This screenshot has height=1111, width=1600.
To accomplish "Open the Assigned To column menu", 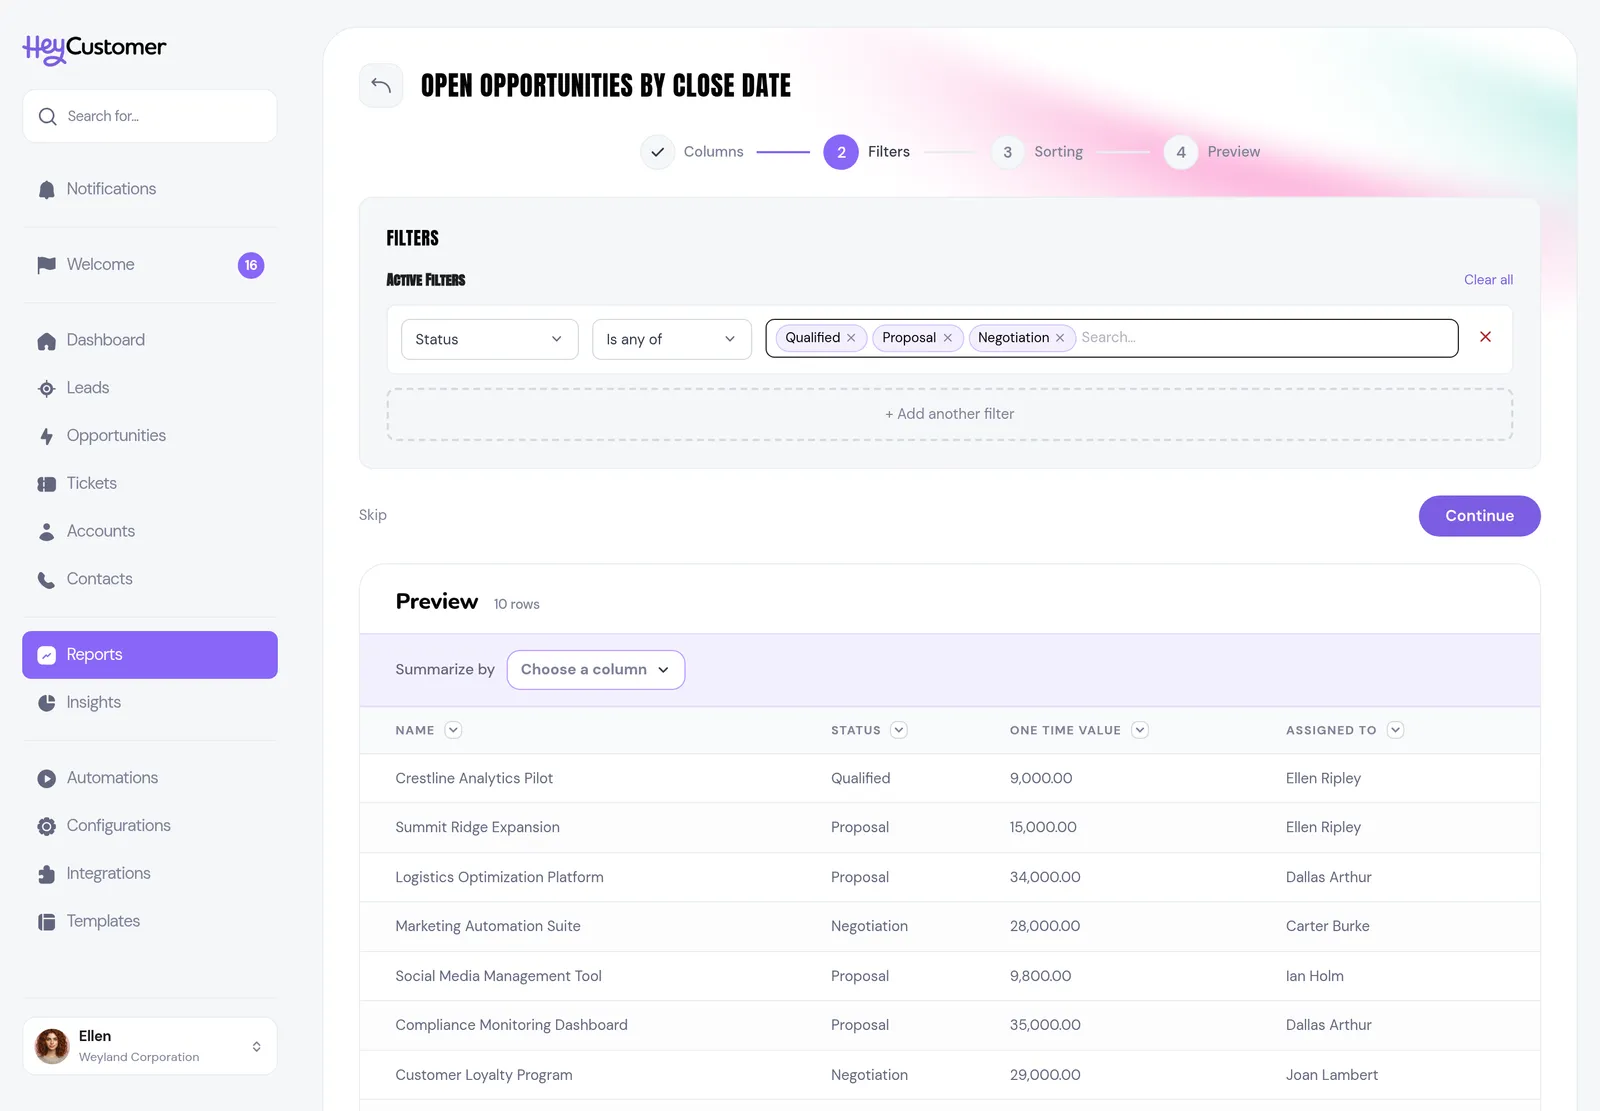I will click(x=1395, y=730).
